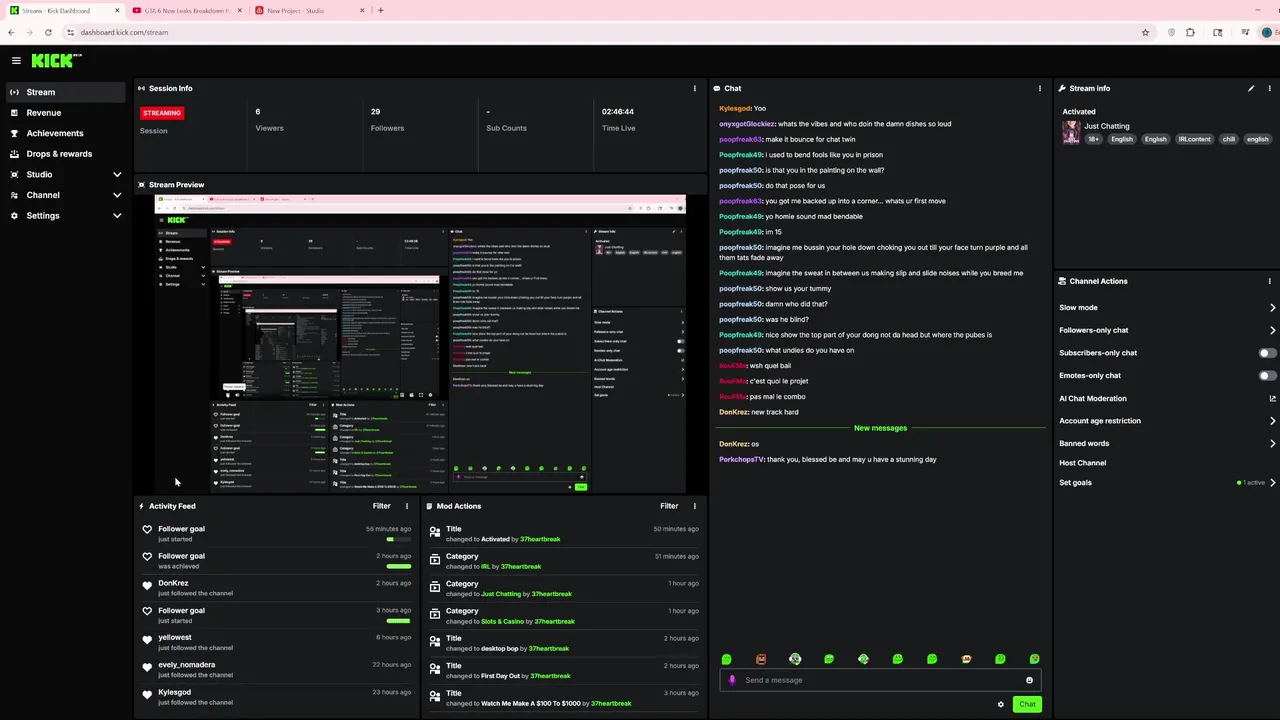Click evely_nomadera follow entry
Image resolution: width=1280 pixels, height=720 pixels.
pyautogui.click(x=277, y=670)
